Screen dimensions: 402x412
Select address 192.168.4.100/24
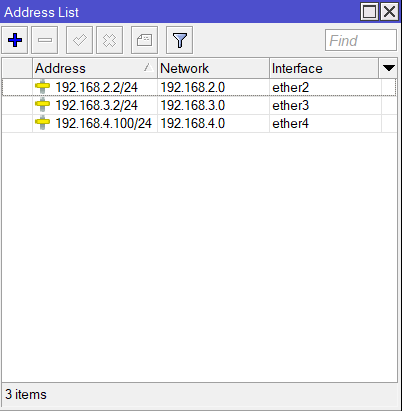[103, 123]
